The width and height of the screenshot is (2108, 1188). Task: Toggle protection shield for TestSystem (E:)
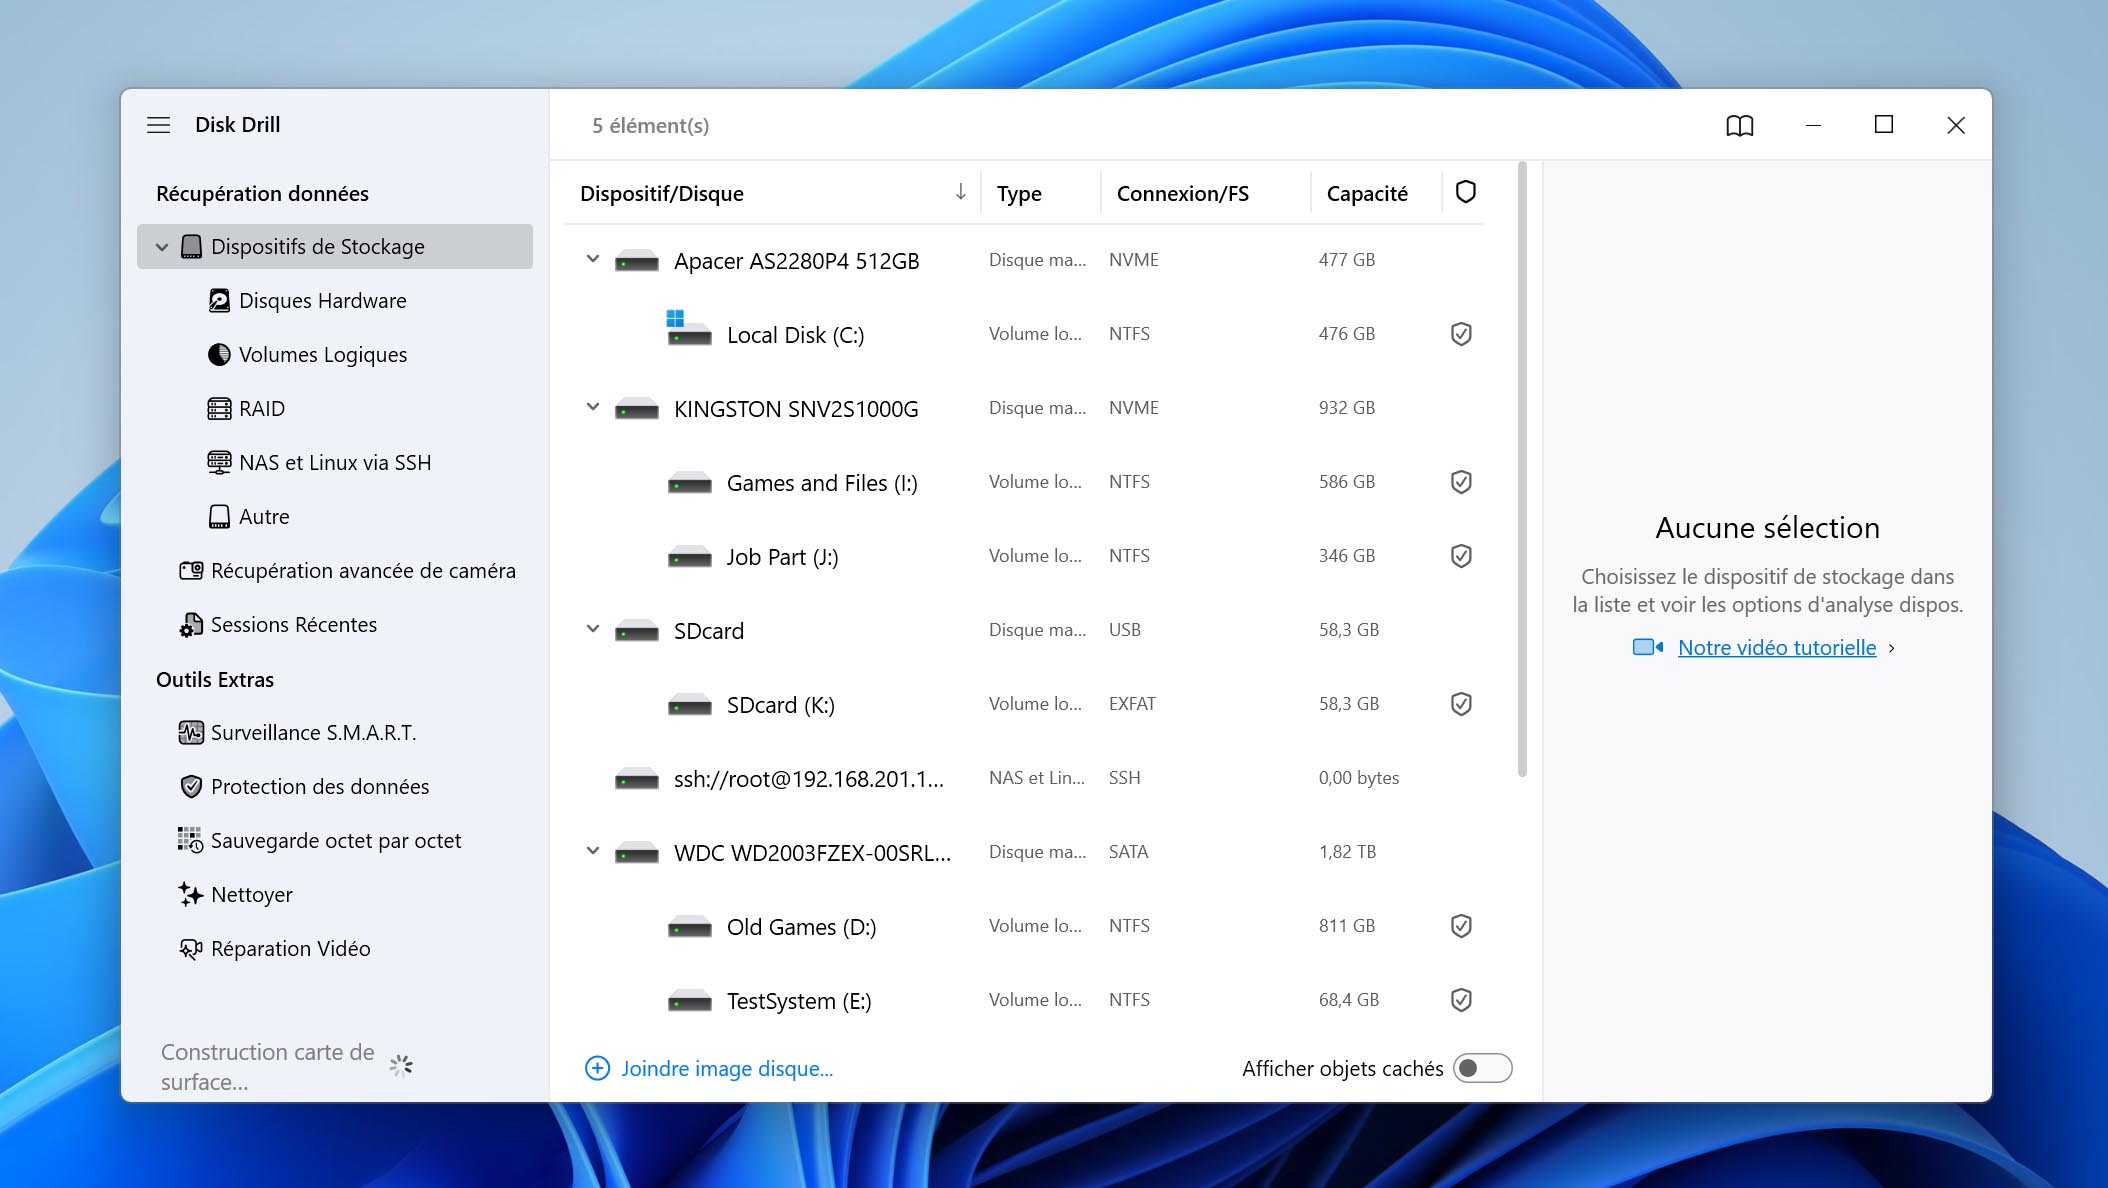[x=1461, y=1000]
